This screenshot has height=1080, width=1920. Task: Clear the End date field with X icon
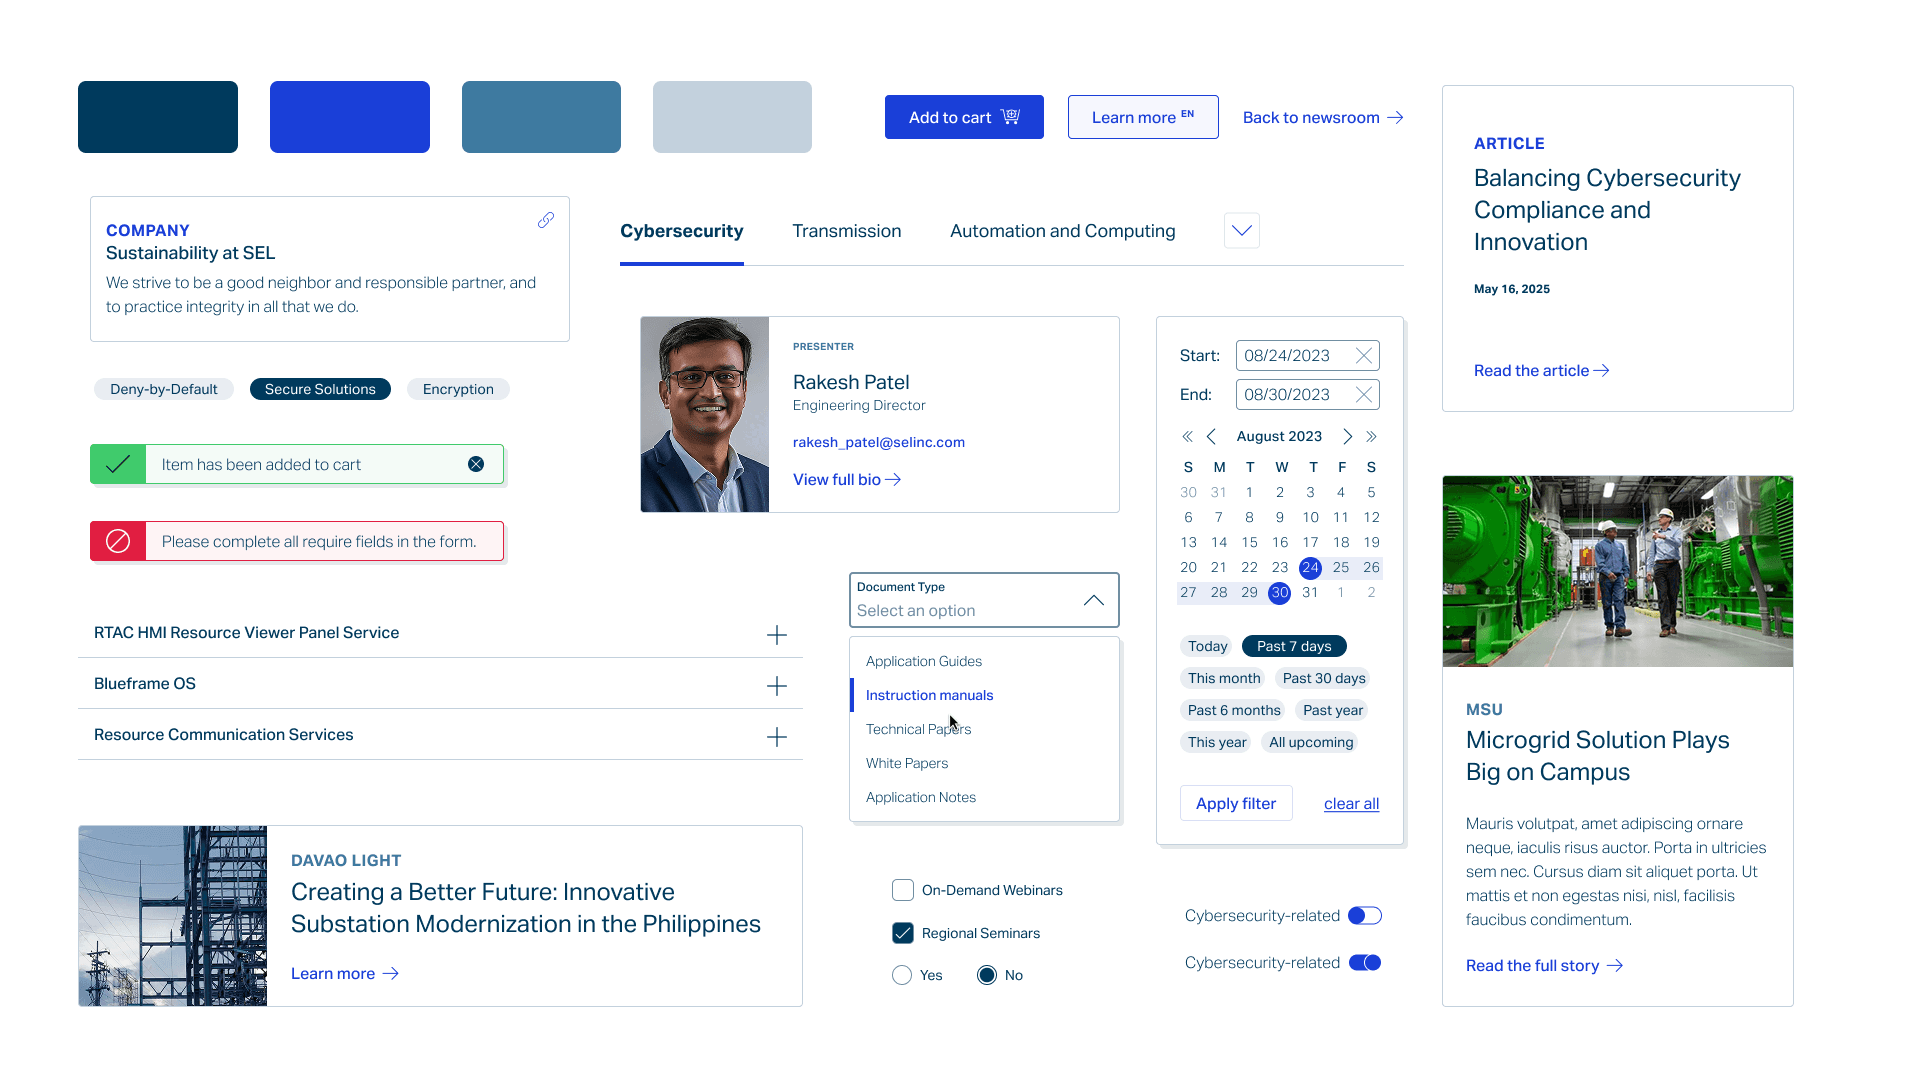1363,395
